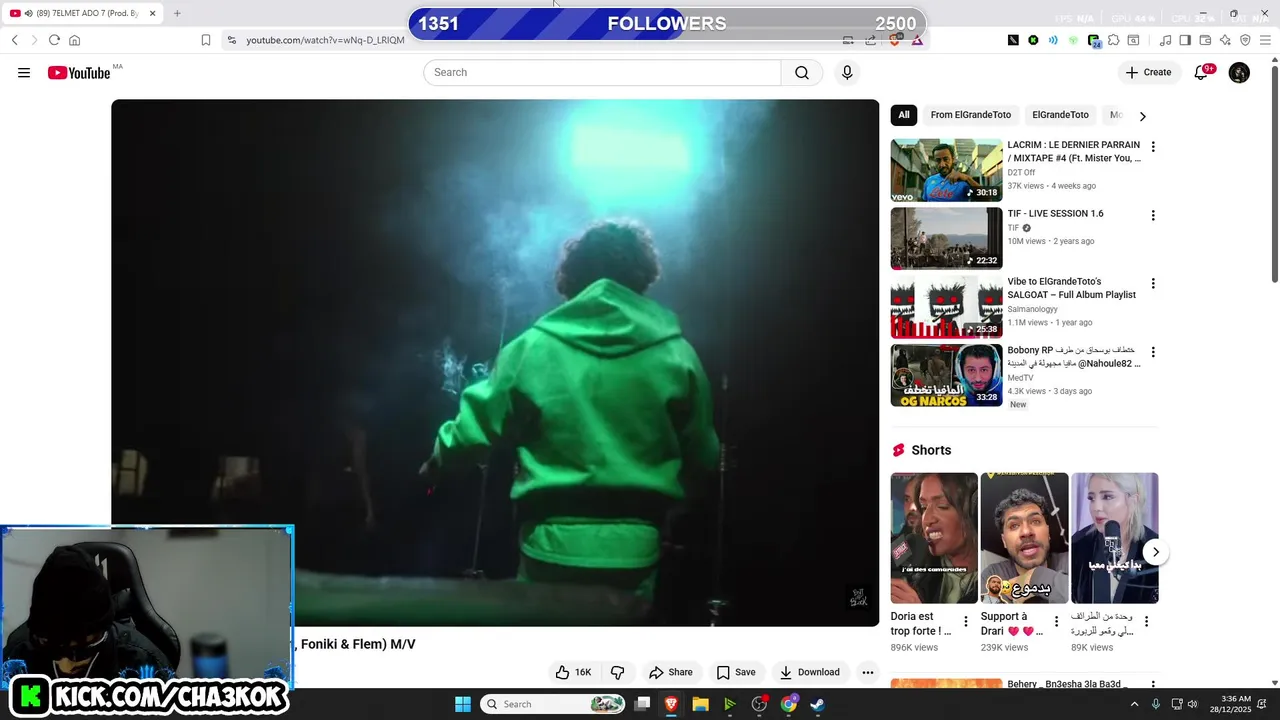Click the video player area
1280x720 pixels.
[495, 363]
